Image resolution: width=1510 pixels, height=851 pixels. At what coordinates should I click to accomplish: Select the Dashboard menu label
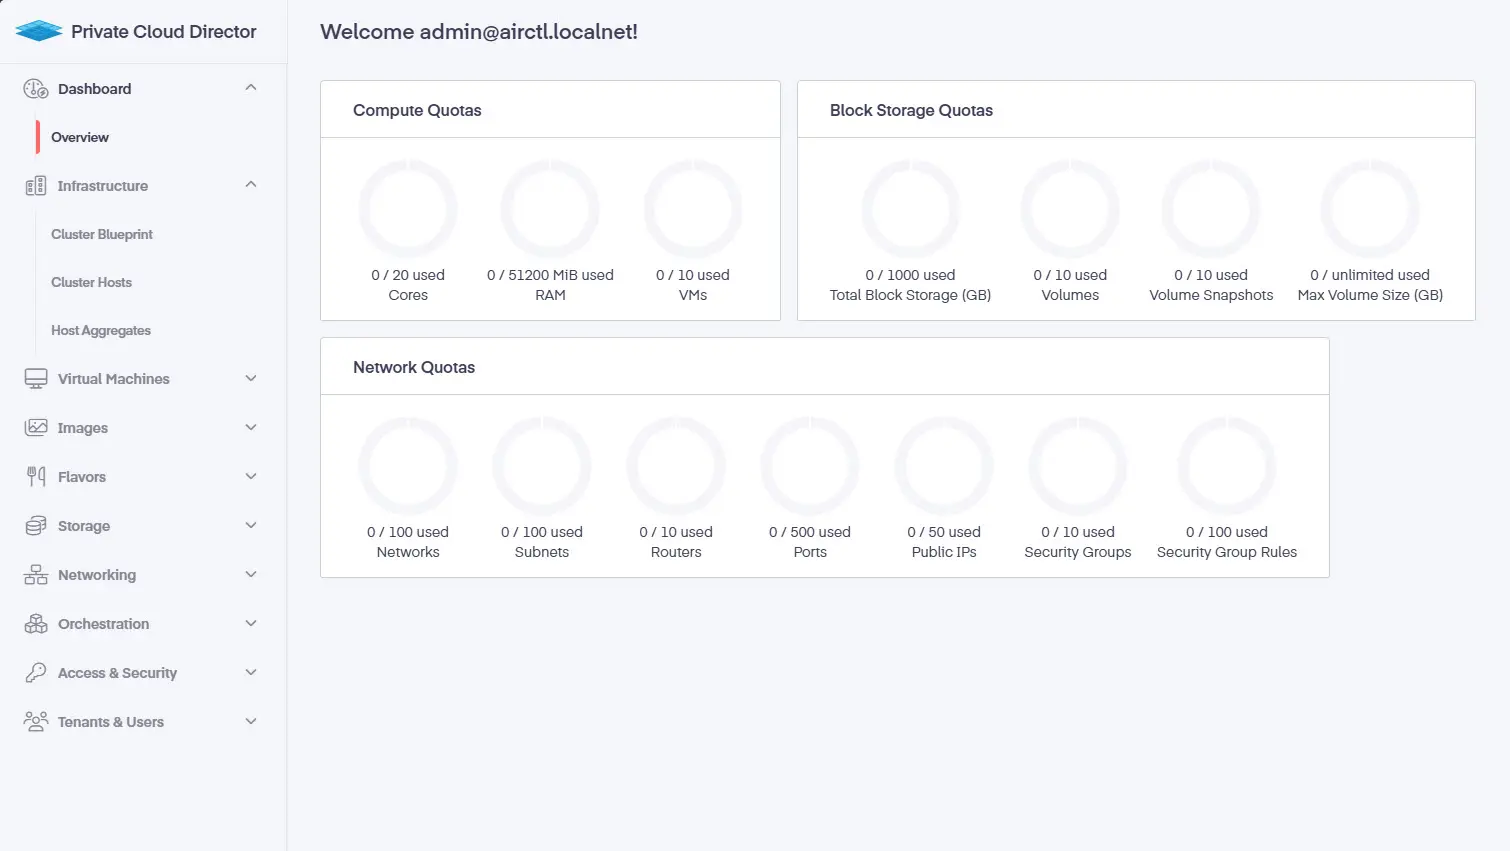coord(94,89)
